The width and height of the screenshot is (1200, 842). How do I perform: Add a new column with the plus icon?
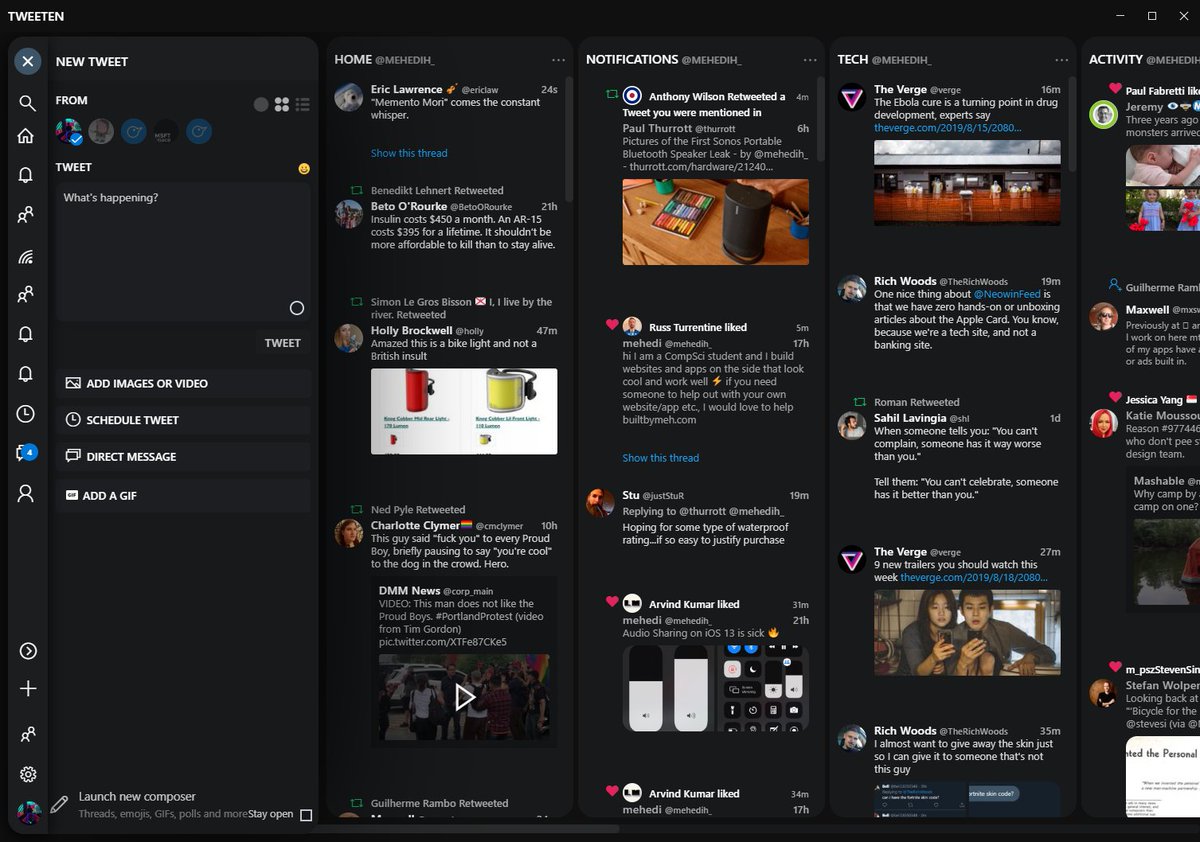[x=27, y=688]
